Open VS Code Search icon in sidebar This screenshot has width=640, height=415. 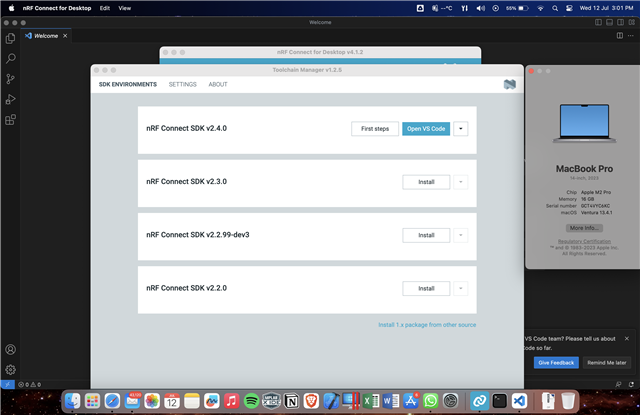click(11, 58)
